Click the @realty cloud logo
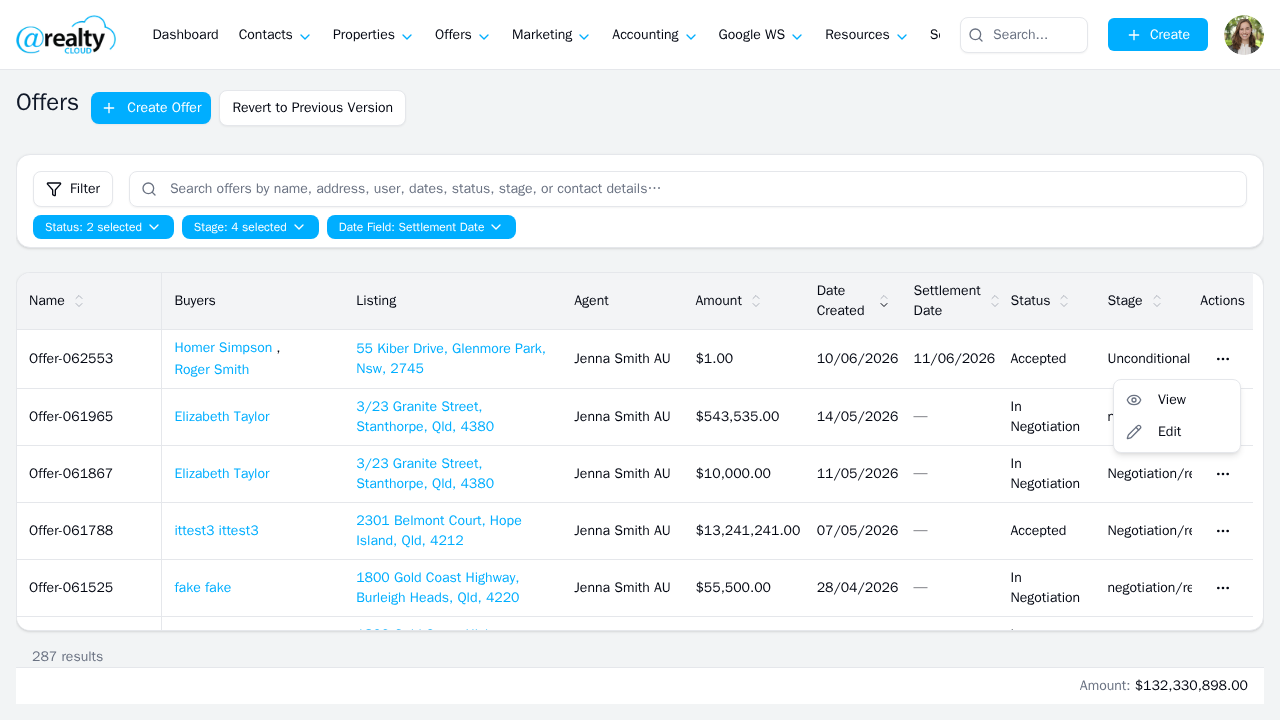Viewport: 1280px width, 720px height. tap(66, 35)
